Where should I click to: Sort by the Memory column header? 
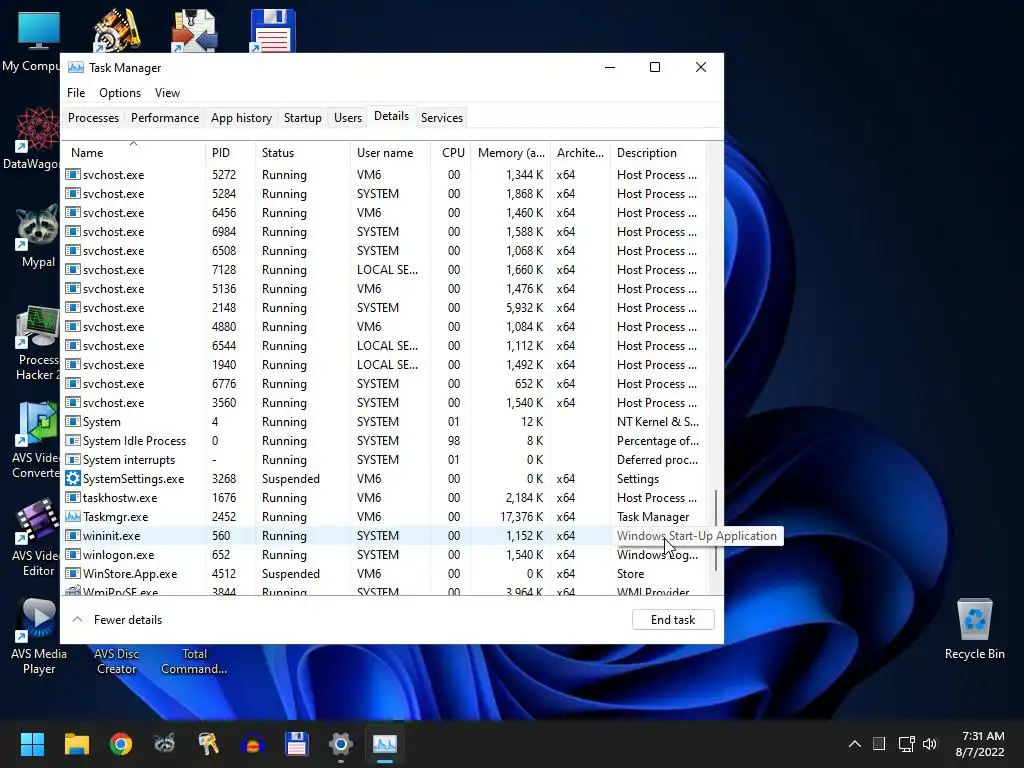[x=510, y=152]
